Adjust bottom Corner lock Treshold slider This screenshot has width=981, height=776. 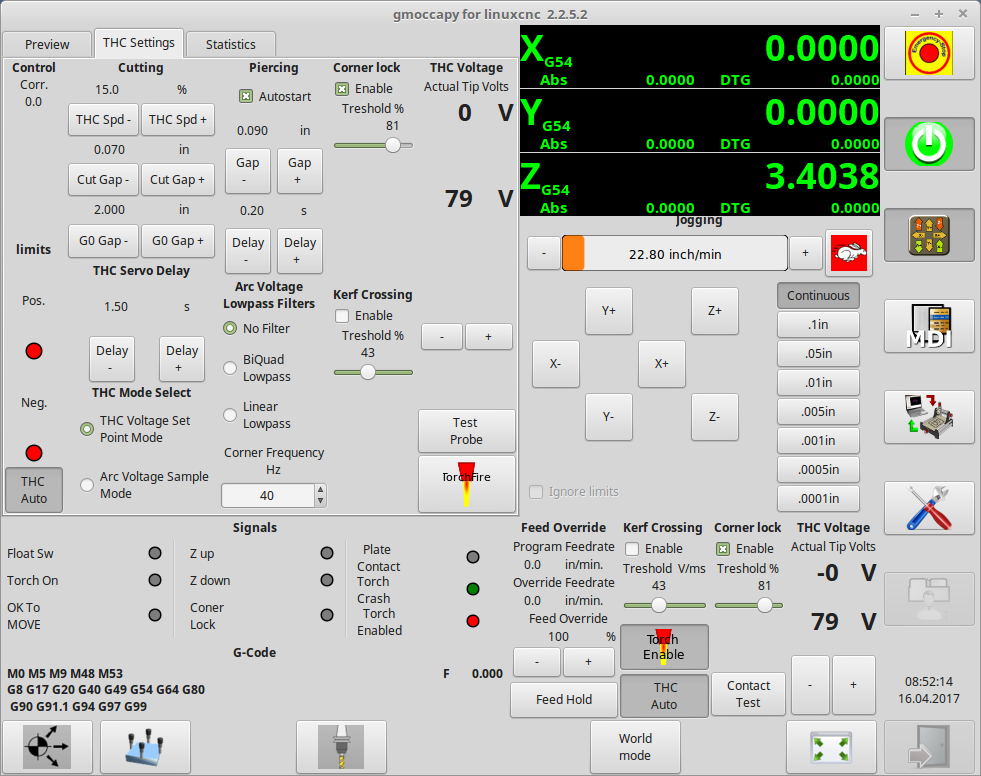click(x=749, y=605)
